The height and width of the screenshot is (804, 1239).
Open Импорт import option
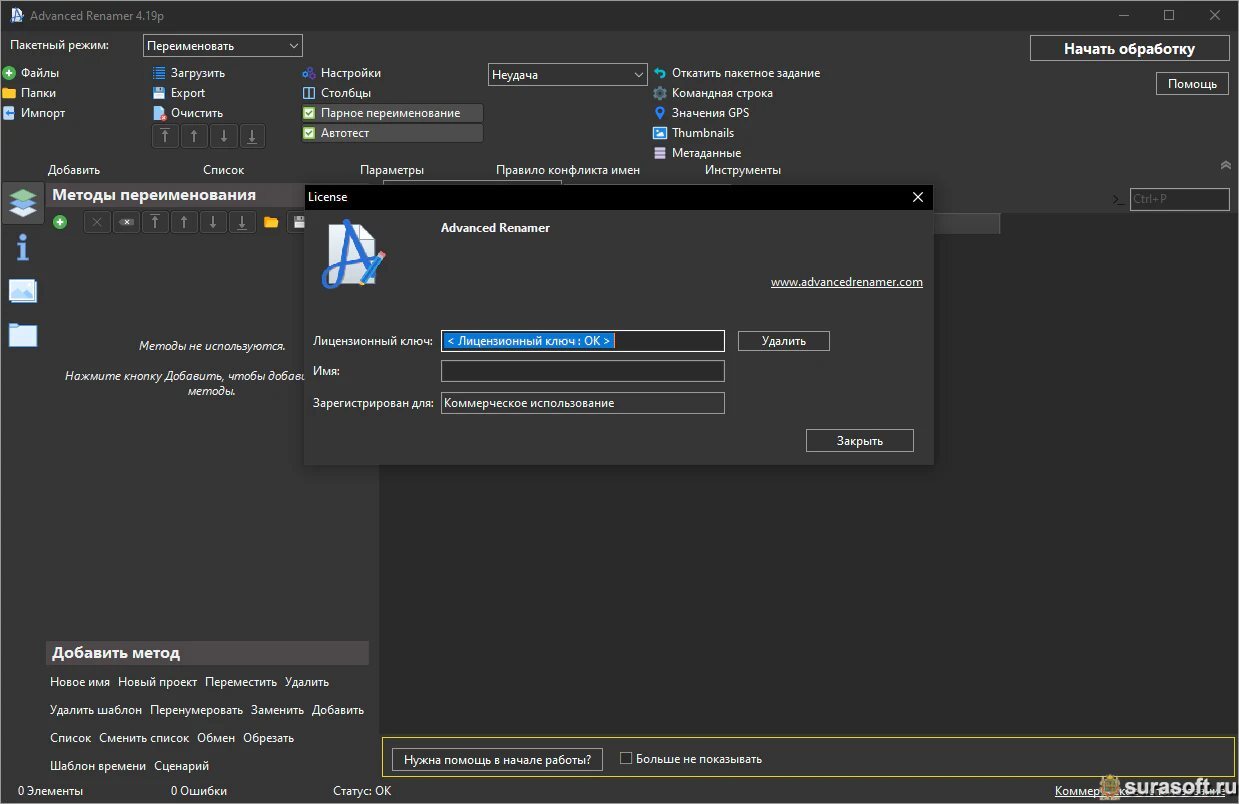(x=42, y=113)
